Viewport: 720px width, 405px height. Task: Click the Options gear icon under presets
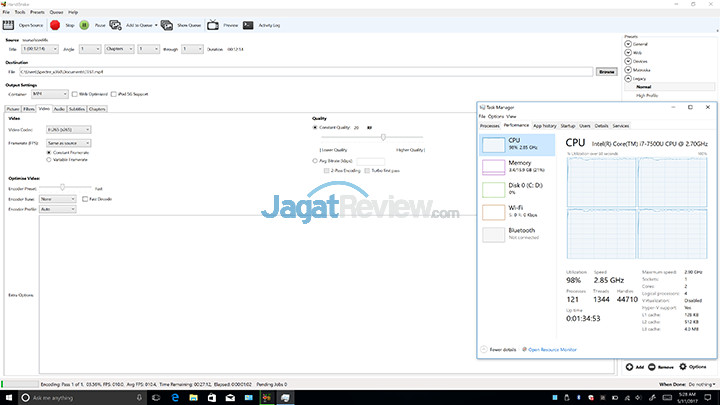[683, 366]
